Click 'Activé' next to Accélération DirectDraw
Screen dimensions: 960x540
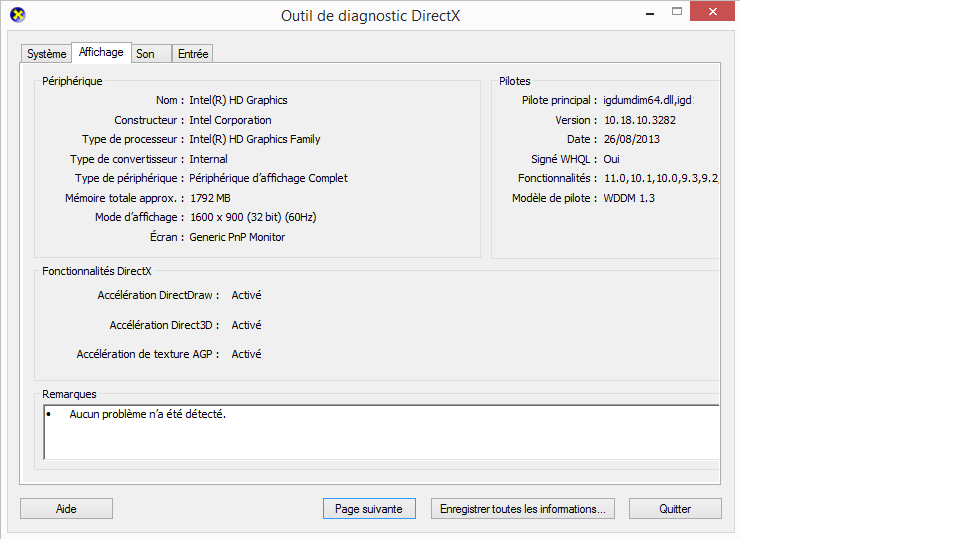[x=246, y=295]
